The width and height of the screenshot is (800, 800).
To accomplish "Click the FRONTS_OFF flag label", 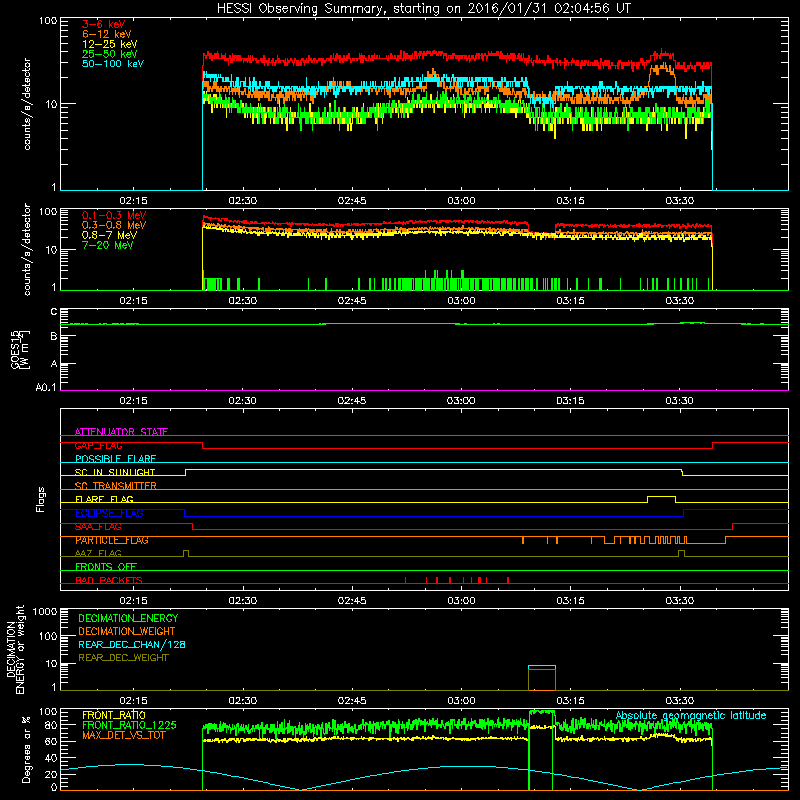I will [x=106, y=567].
